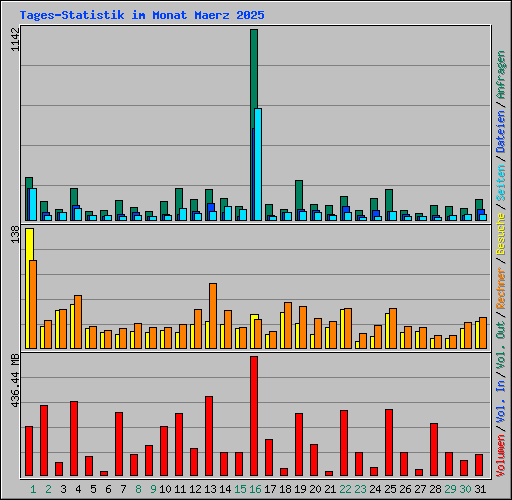Click the title 'Tages-Statistik im Monat Maerz 2025'
Viewport: 512px width, 500px height.
click(x=142, y=15)
